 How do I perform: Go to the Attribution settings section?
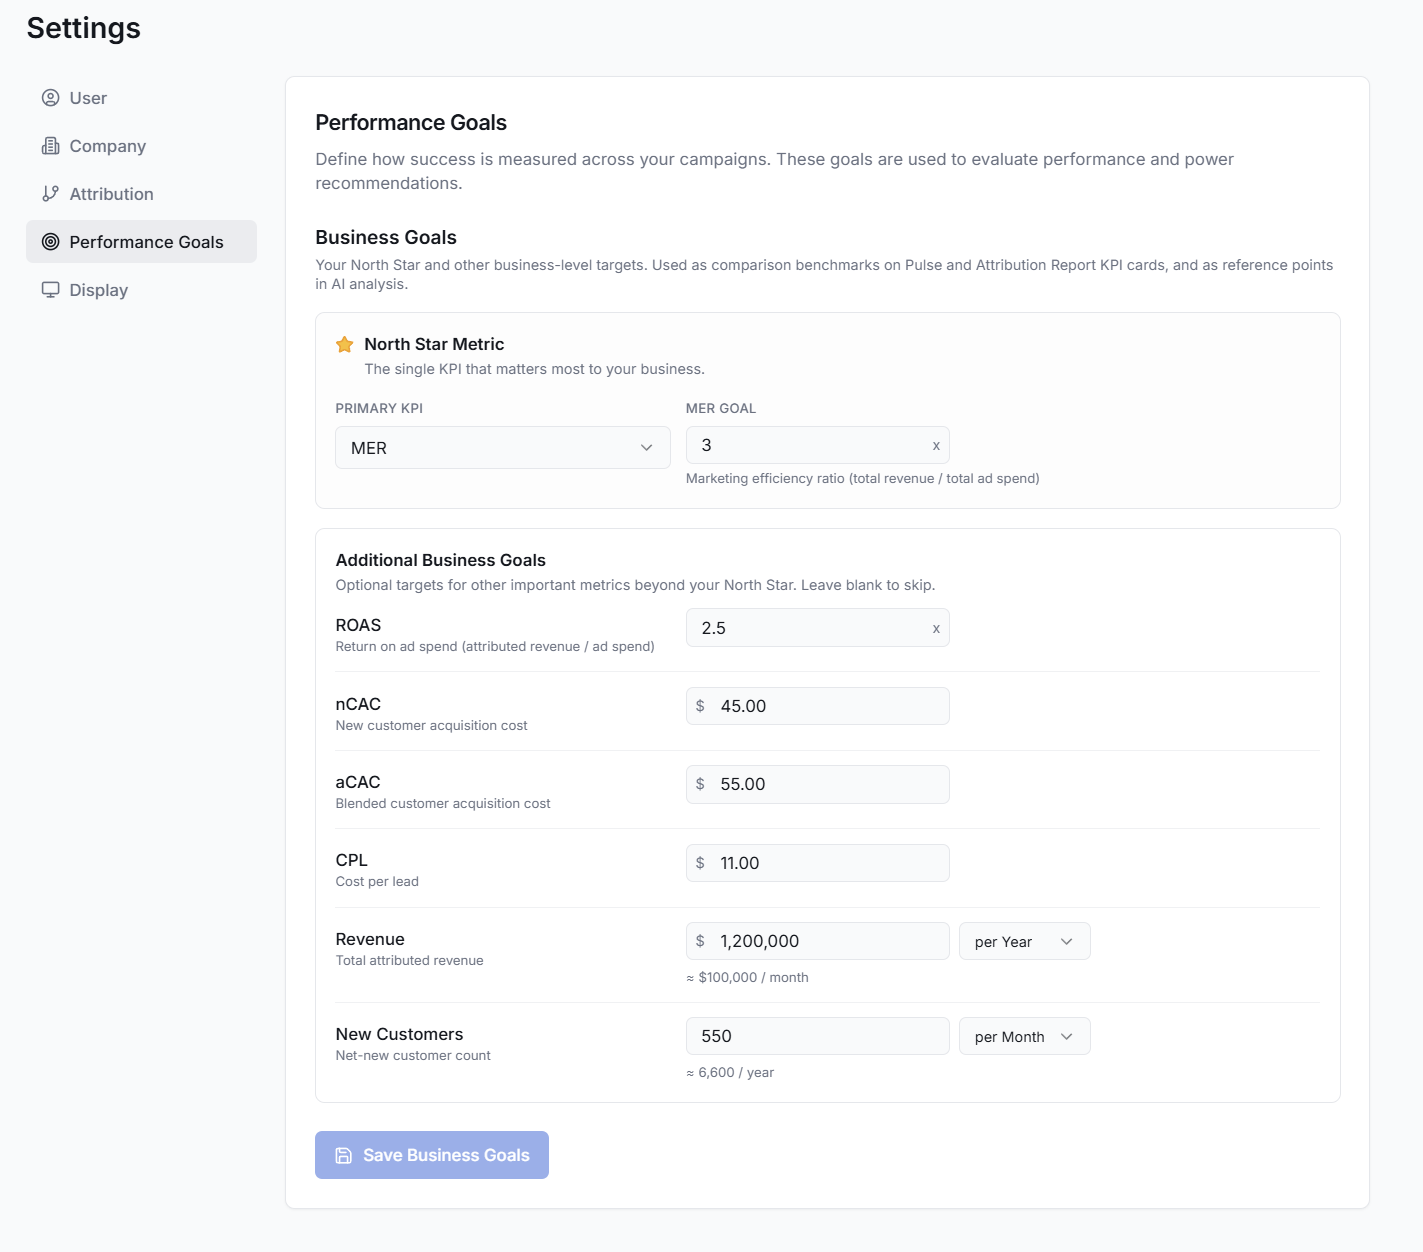pos(141,194)
